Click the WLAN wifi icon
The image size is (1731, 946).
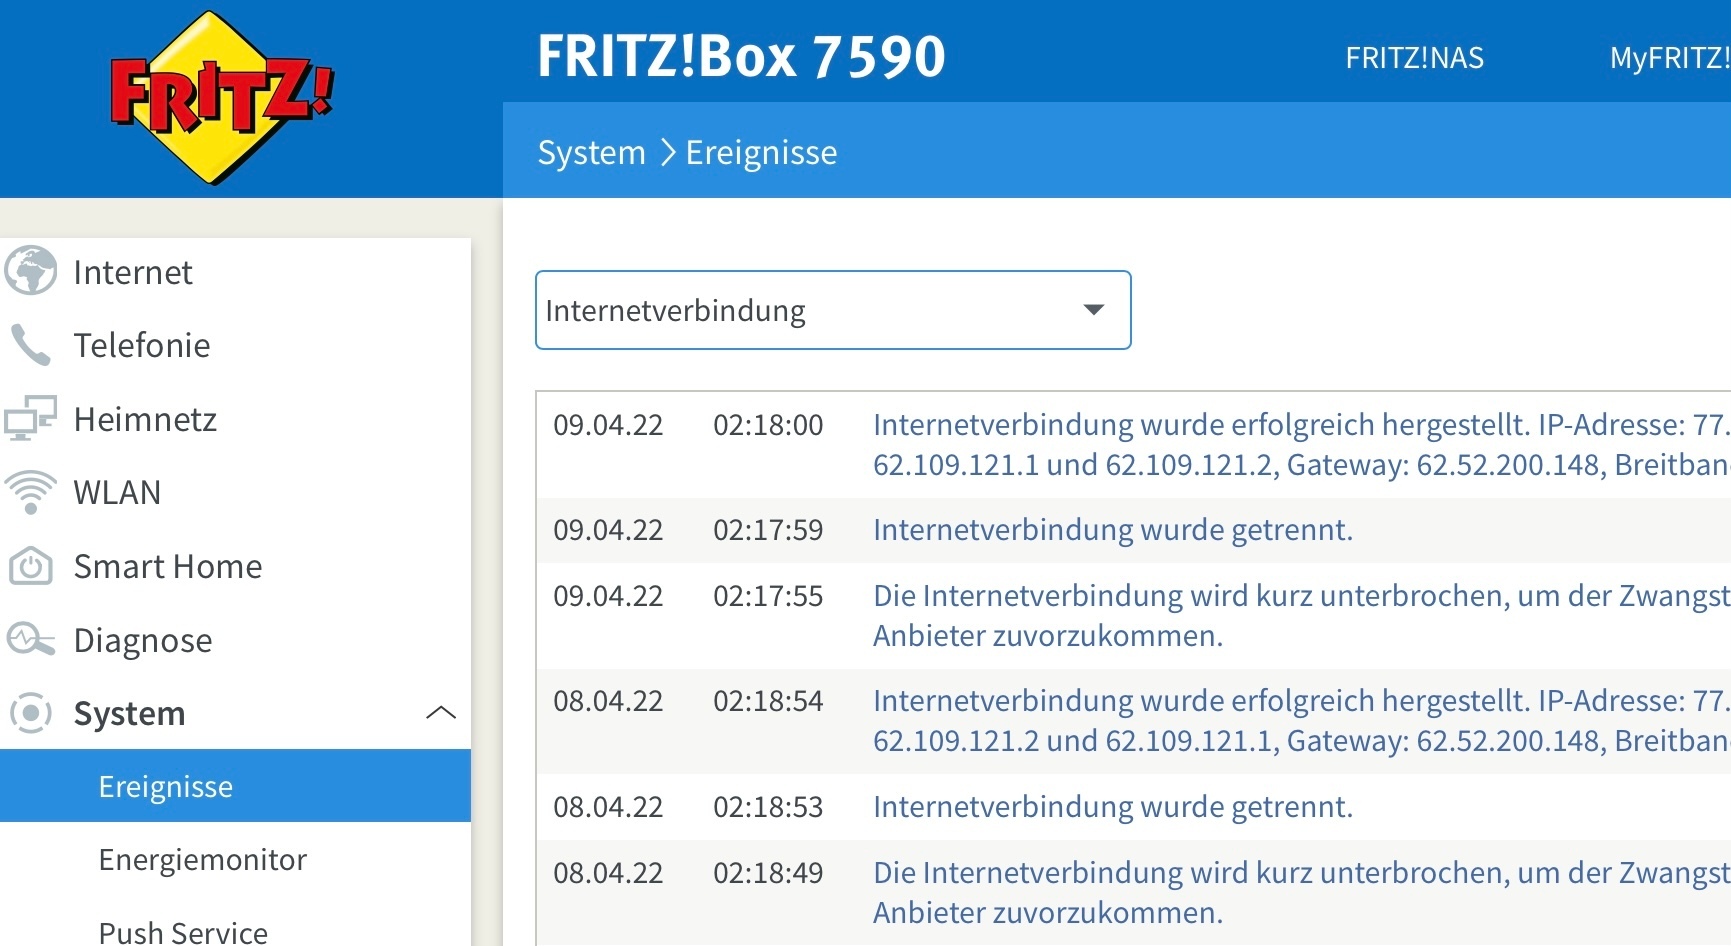31,492
